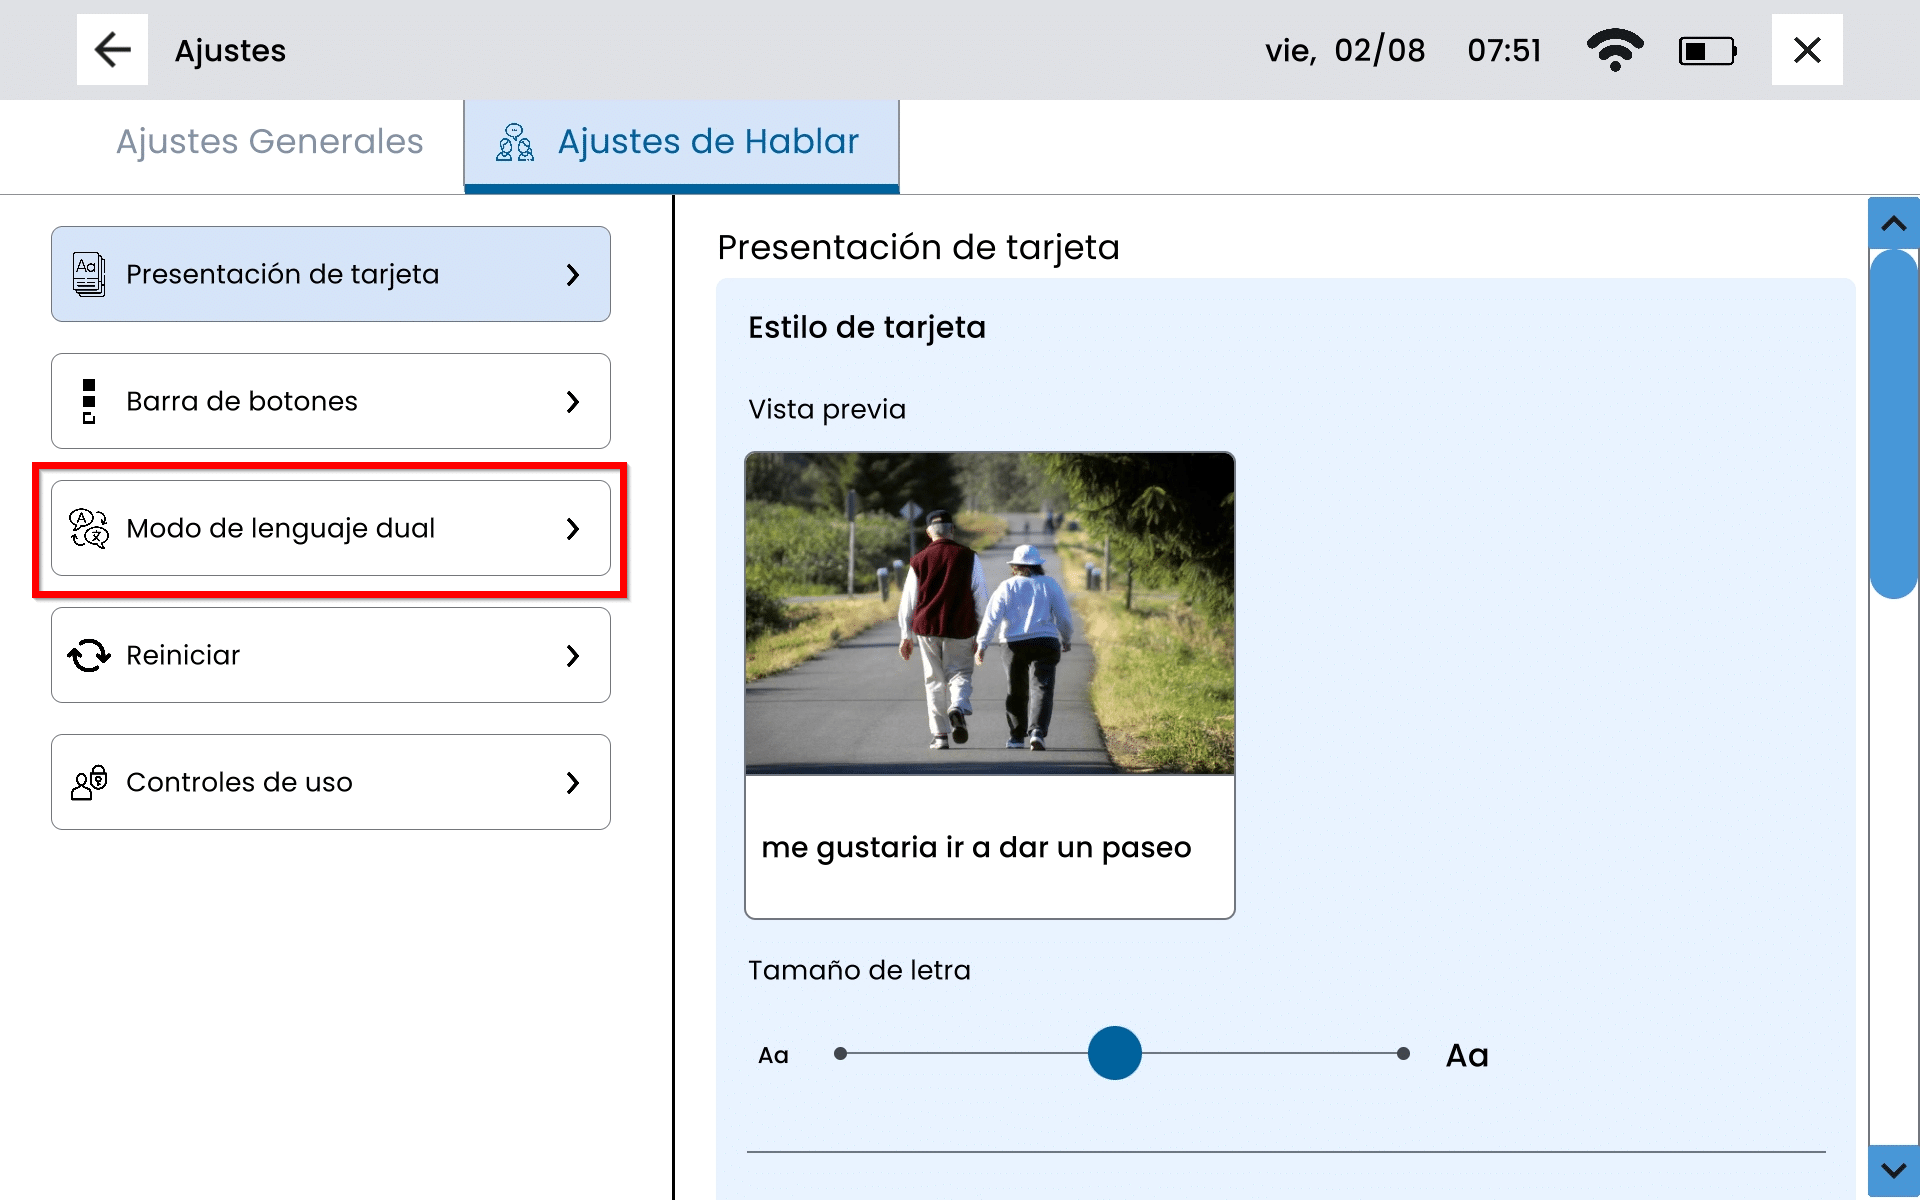Click the back arrow icon
This screenshot has width=1920, height=1200.
click(x=112, y=50)
